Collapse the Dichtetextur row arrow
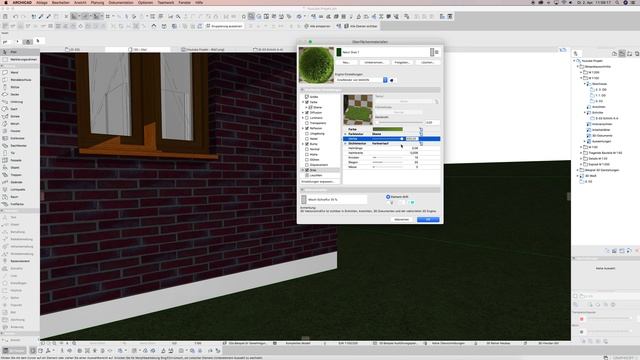This screenshot has width=640, height=360. pos(345,144)
